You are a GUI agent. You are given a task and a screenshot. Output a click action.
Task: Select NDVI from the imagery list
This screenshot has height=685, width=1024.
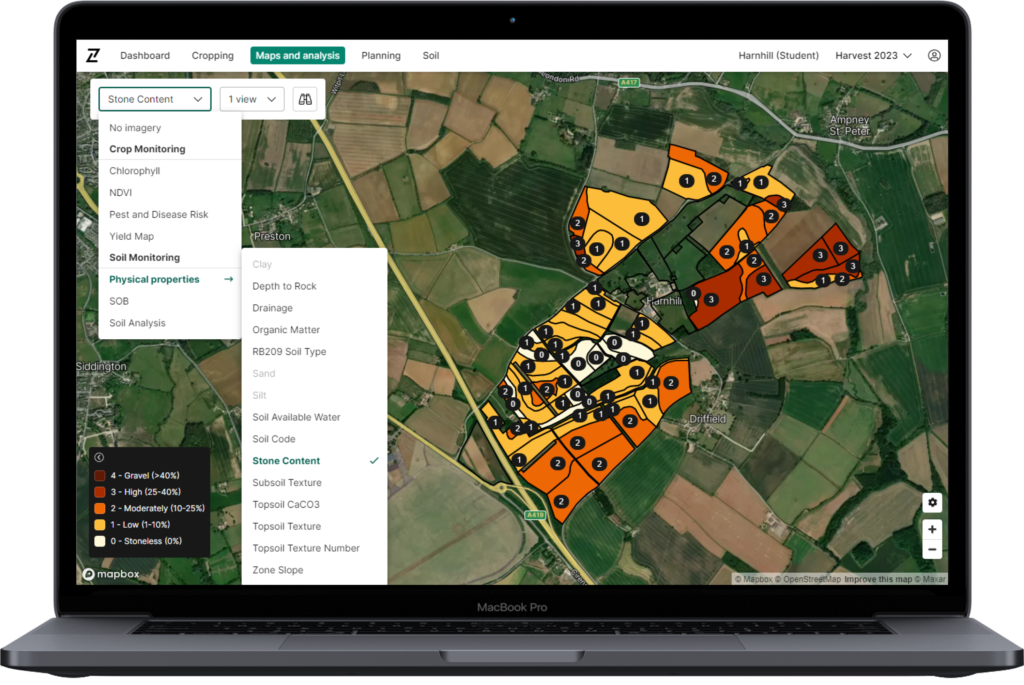coord(120,193)
